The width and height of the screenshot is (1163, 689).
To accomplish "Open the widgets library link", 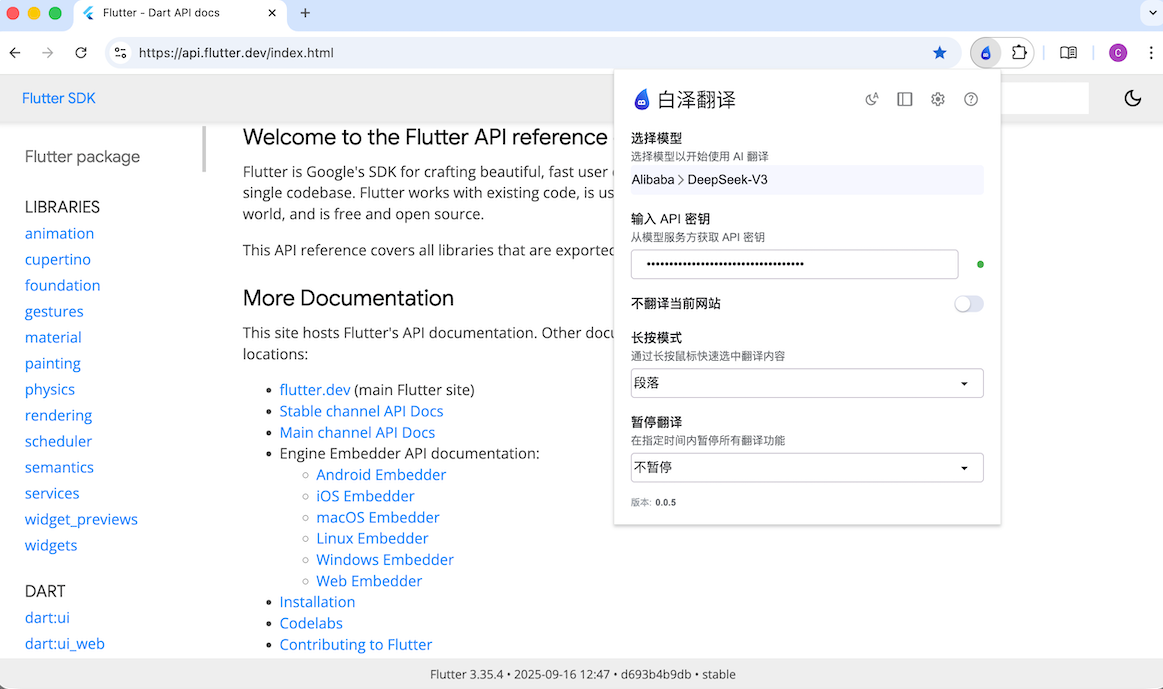I will [51, 545].
